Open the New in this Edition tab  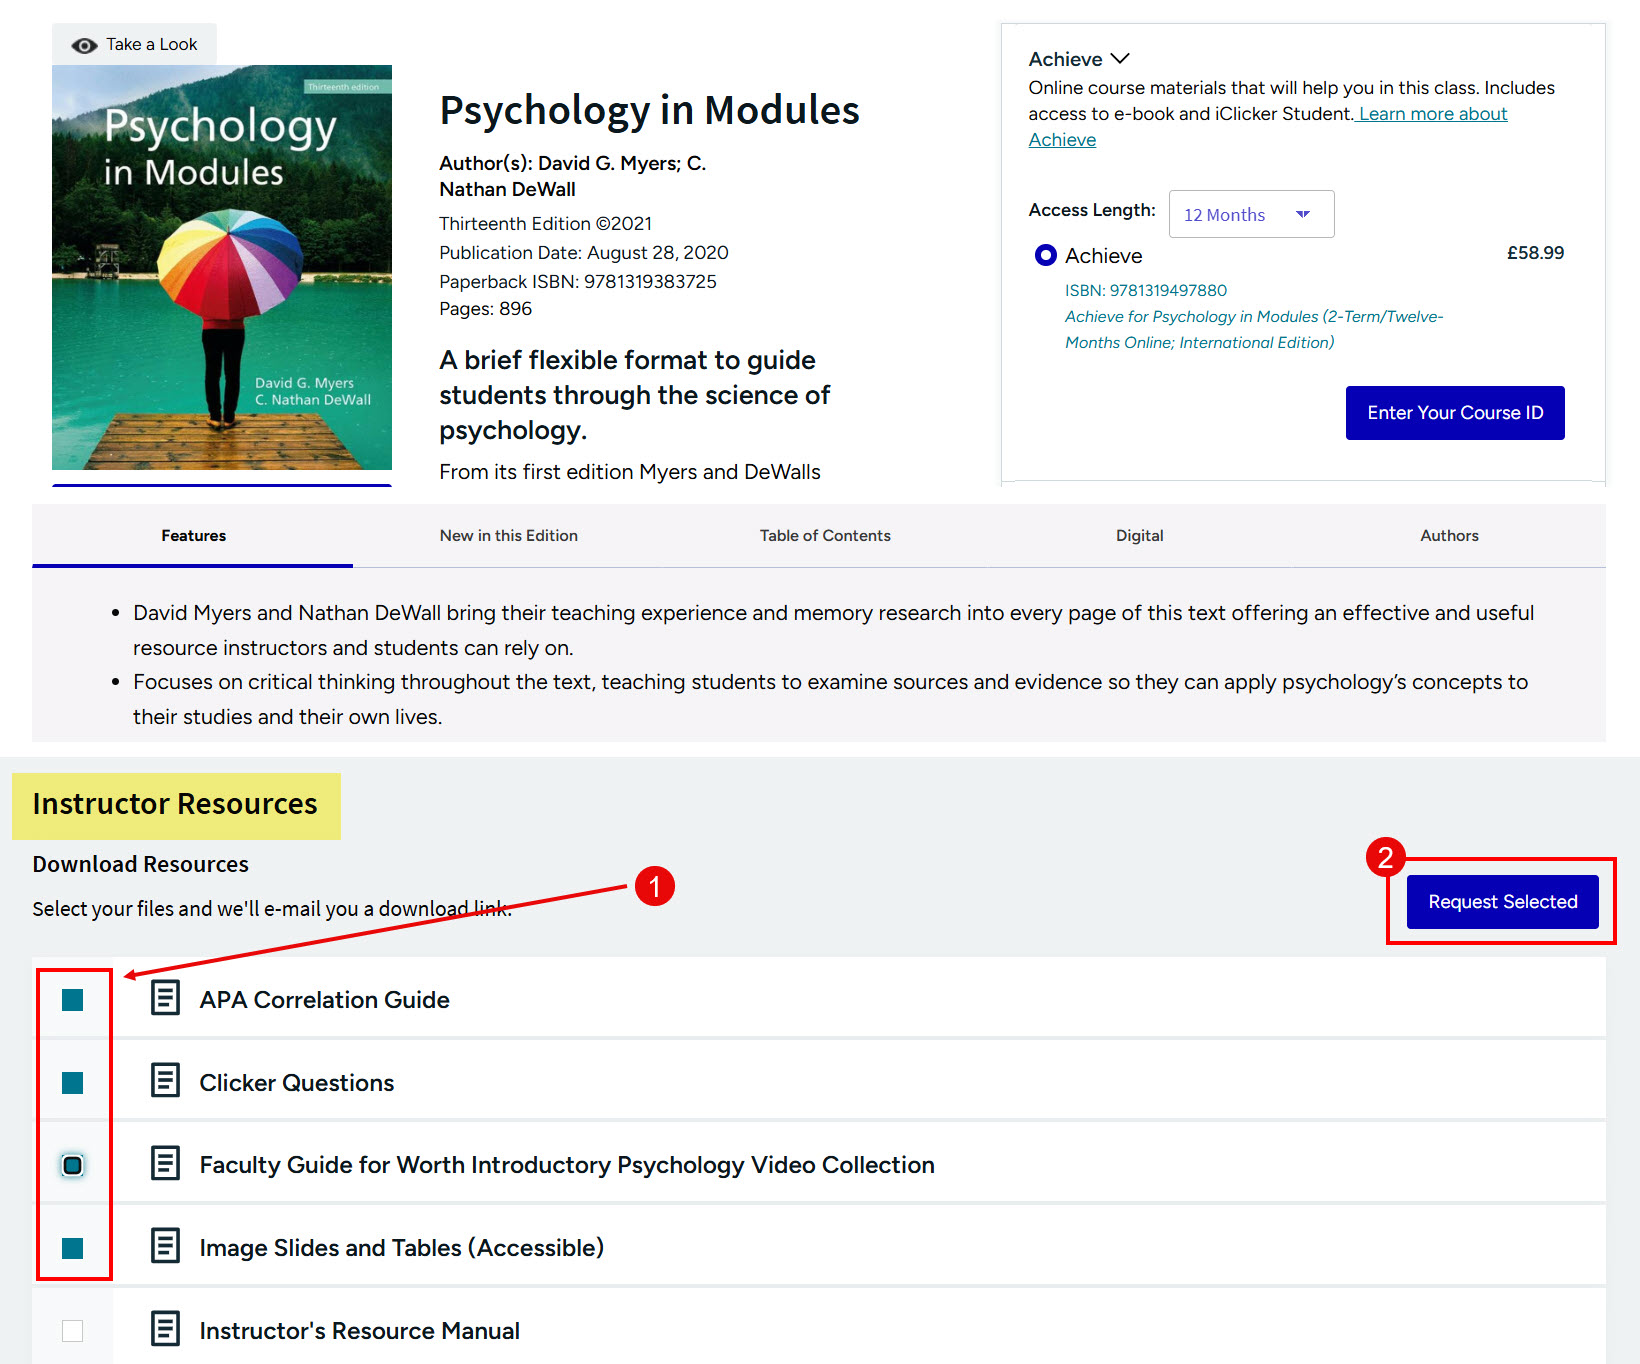point(508,536)
